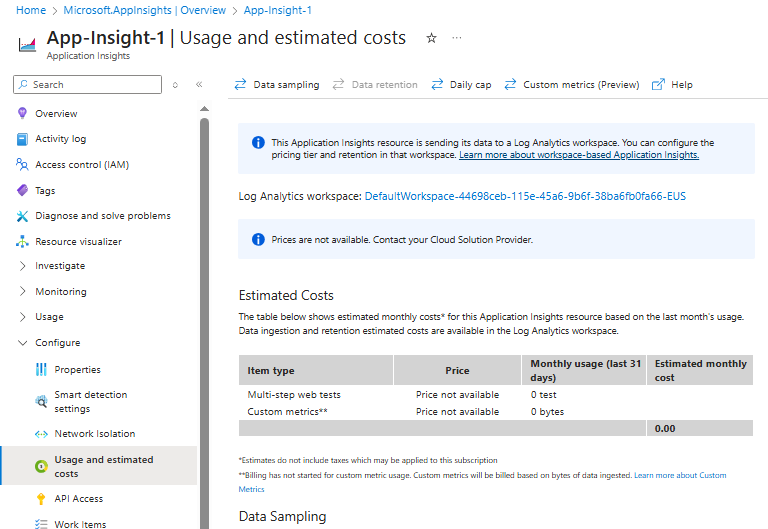Open Work Items
Screen dimensions: 768x529
pos(80,524)
